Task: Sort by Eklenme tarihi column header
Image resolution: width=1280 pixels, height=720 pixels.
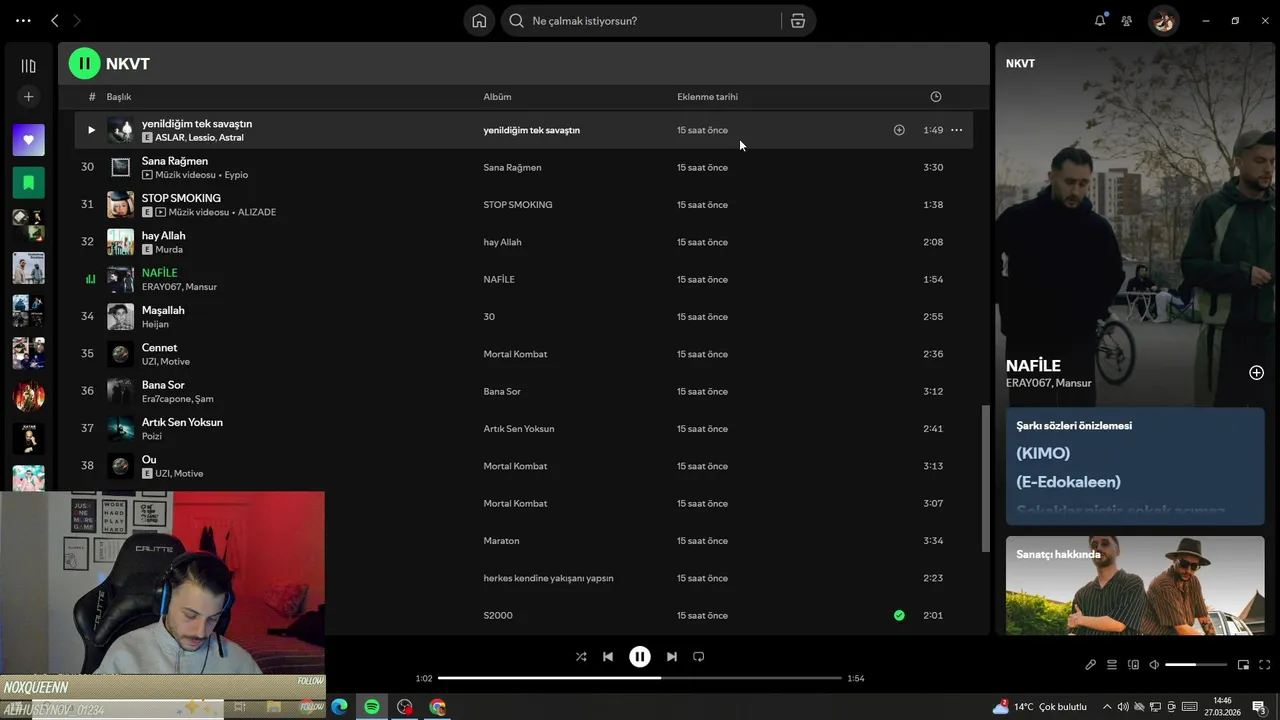Action: [x=707, y=97]
